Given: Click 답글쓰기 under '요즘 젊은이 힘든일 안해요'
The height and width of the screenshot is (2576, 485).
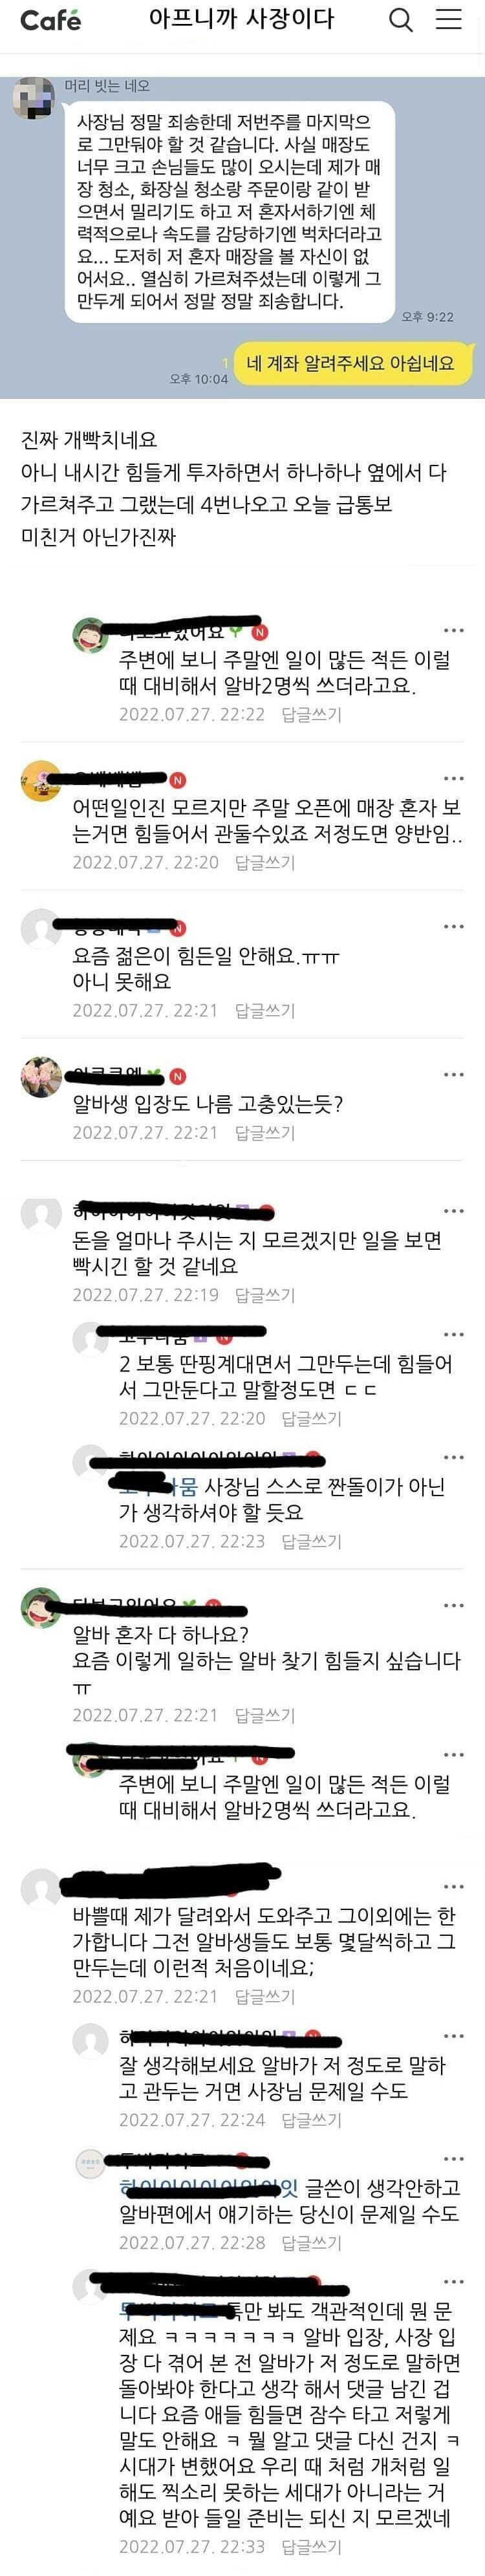Looking at the screenshot, I should point(265,1010).
